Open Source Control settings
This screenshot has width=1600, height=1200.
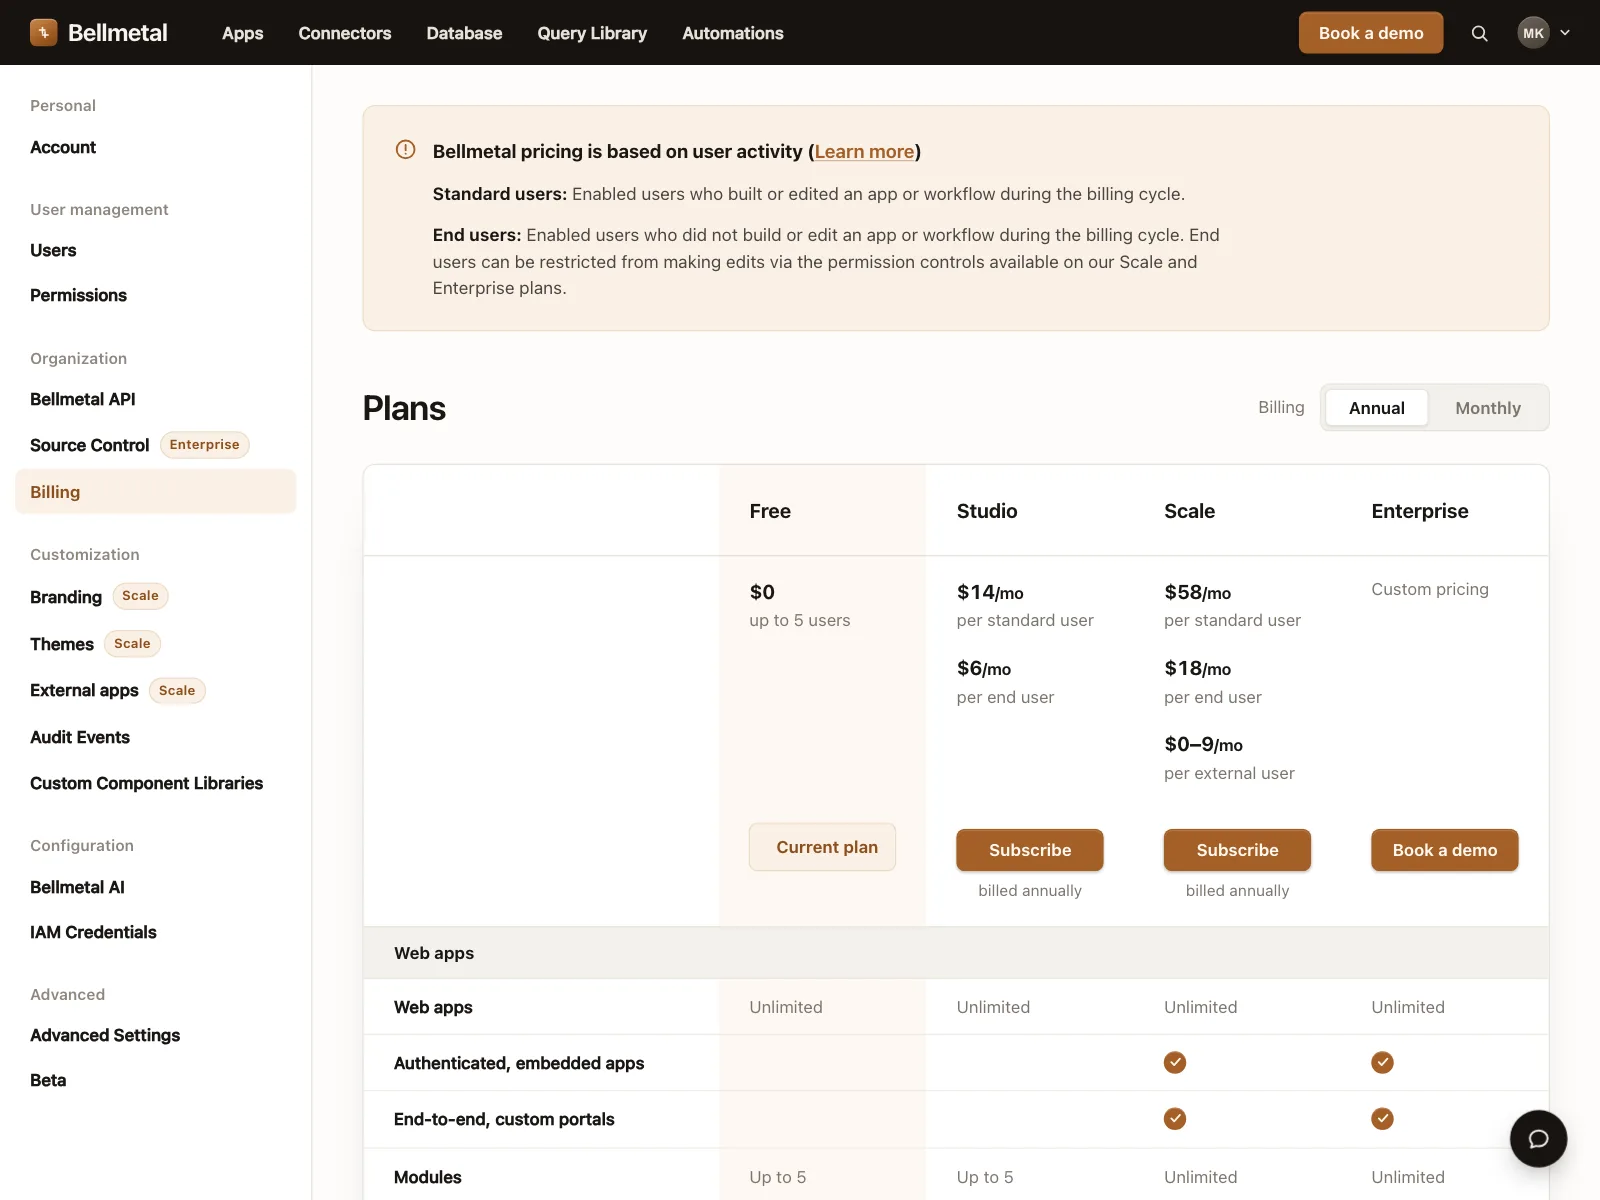pos(89,445)
